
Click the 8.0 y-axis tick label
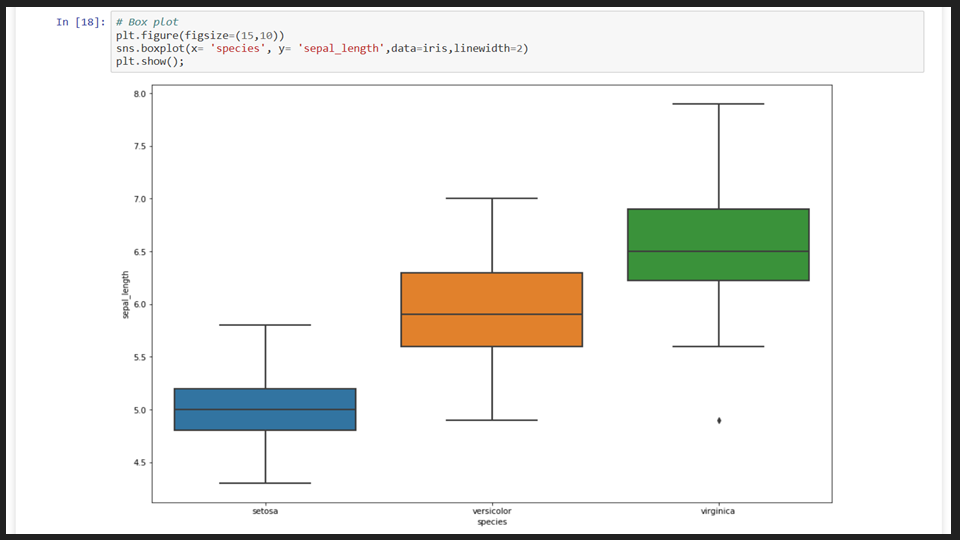pyautogui.click(x=139, y=94)
